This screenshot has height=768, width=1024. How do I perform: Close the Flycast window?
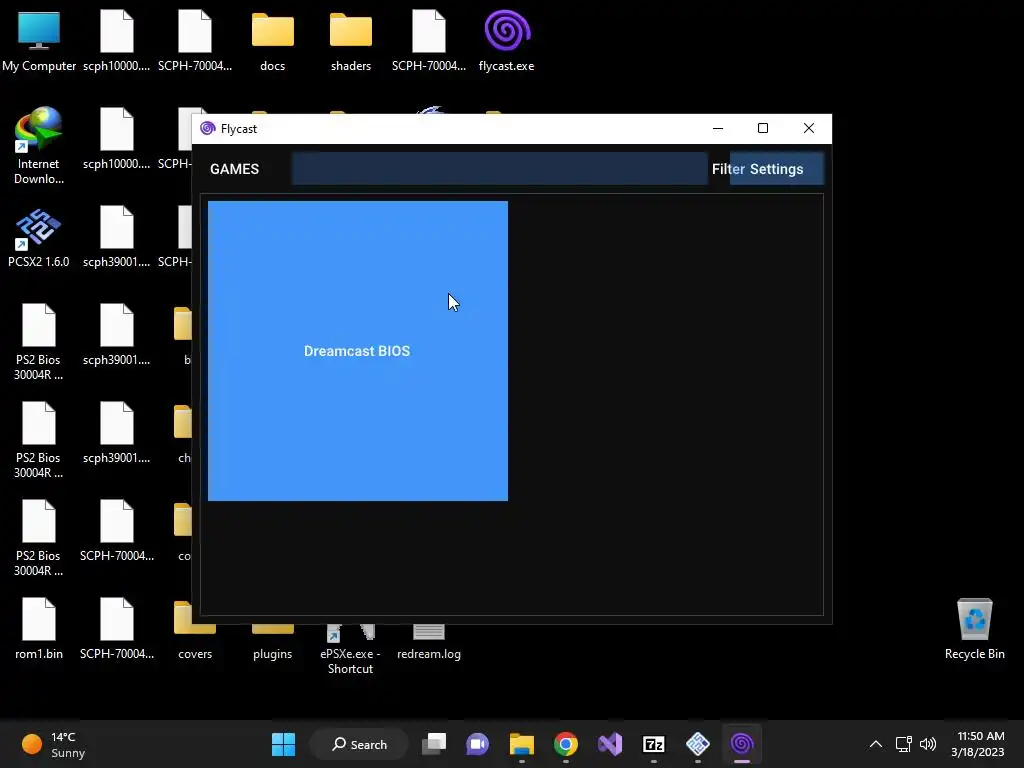point(808,129)
